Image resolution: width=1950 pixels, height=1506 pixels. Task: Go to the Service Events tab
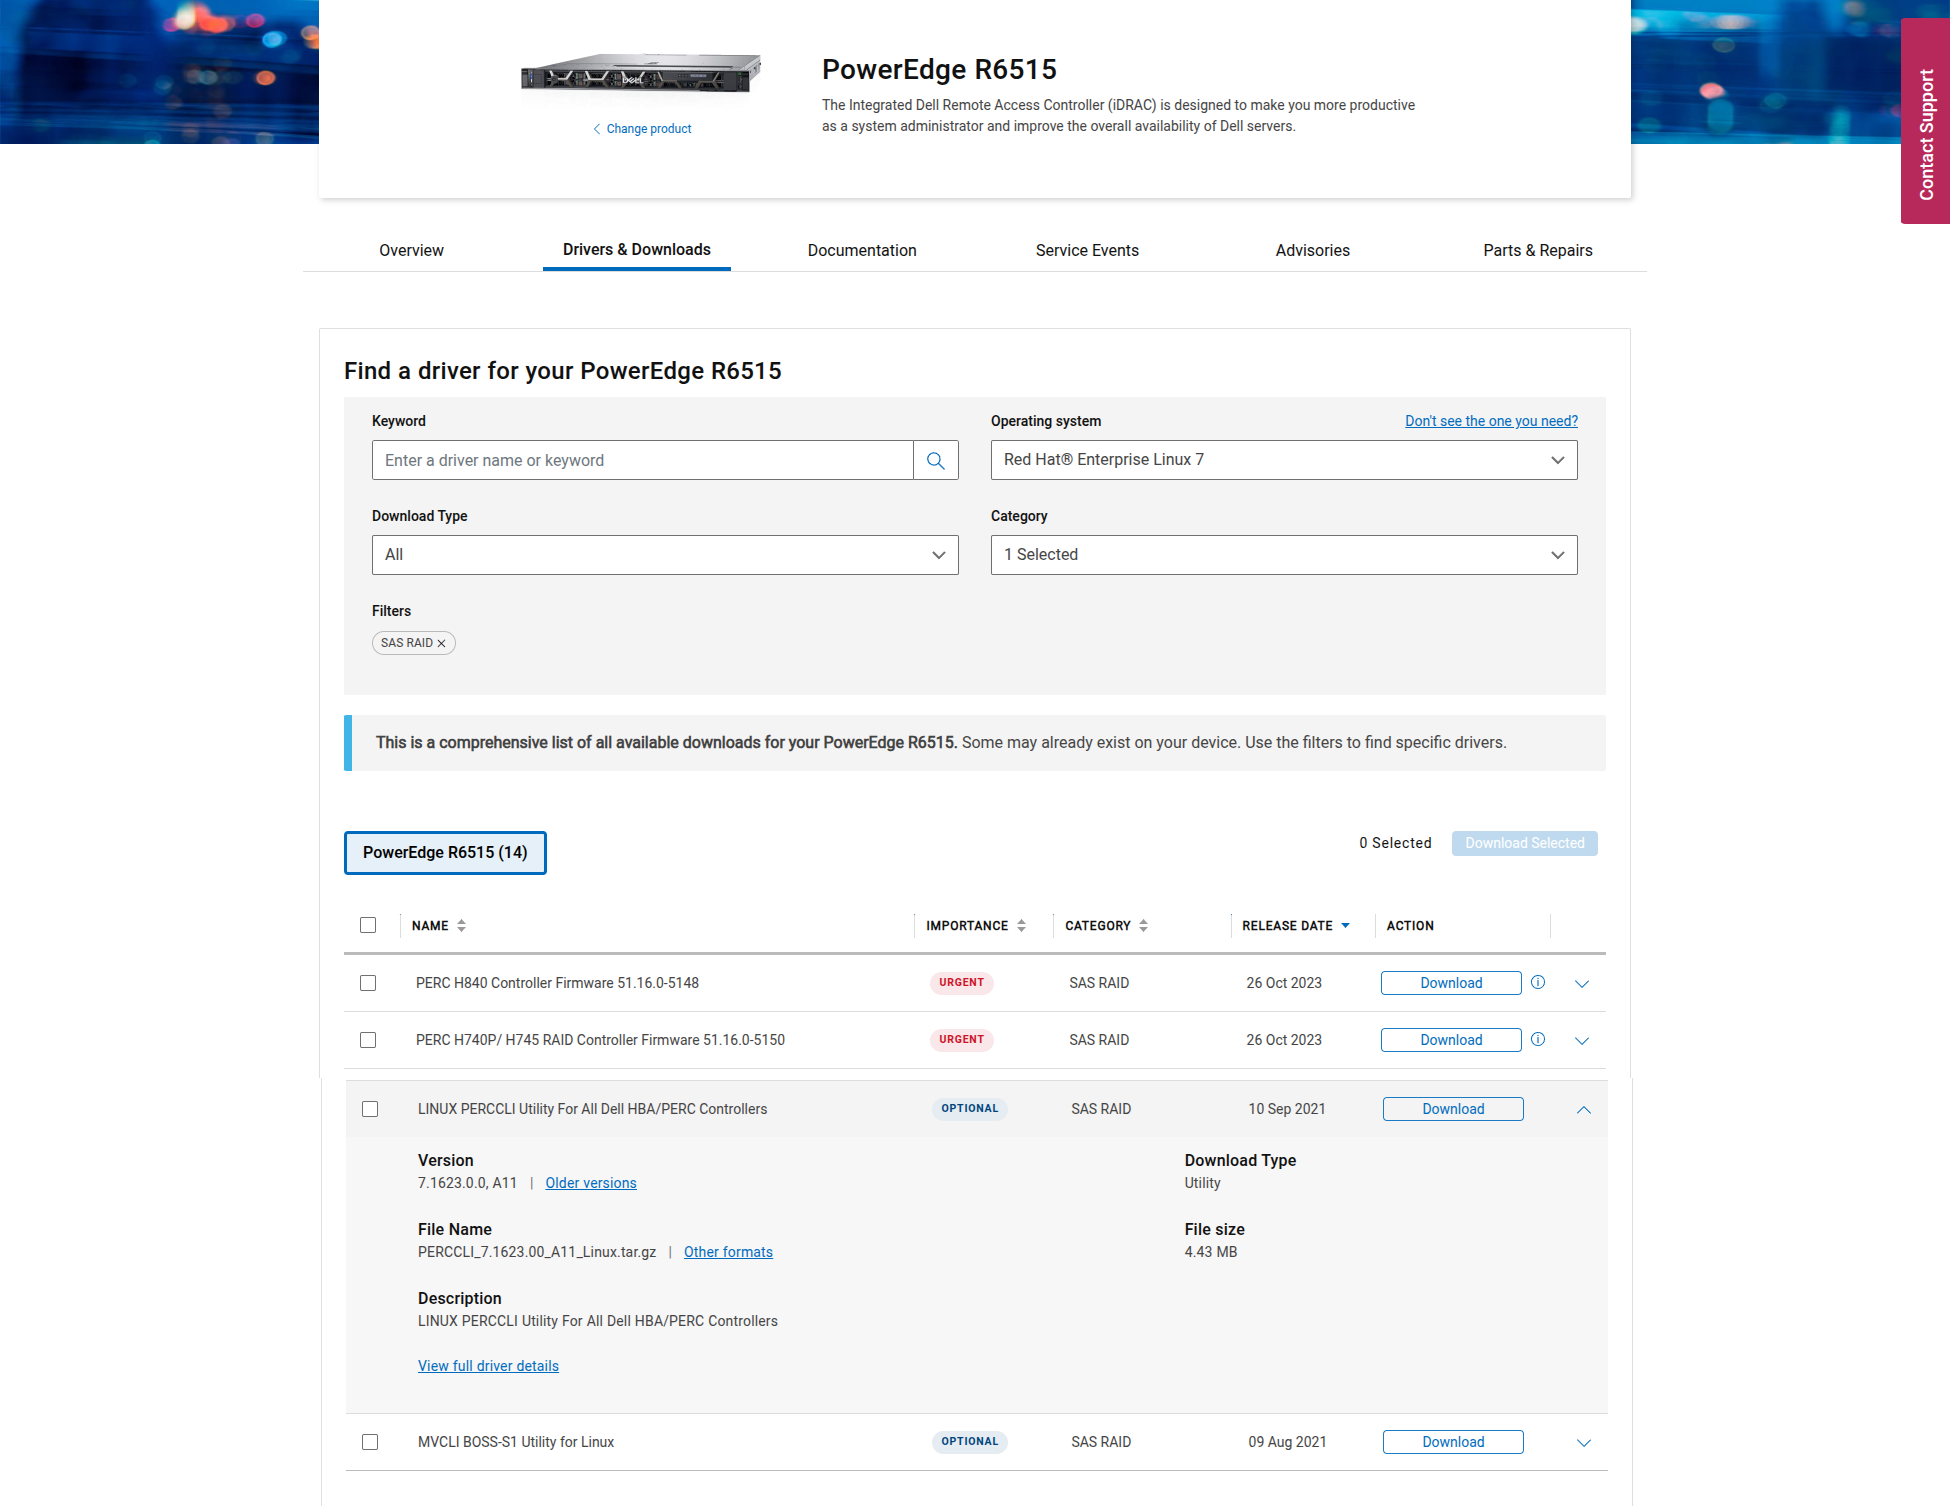[x=1087, y=250]
